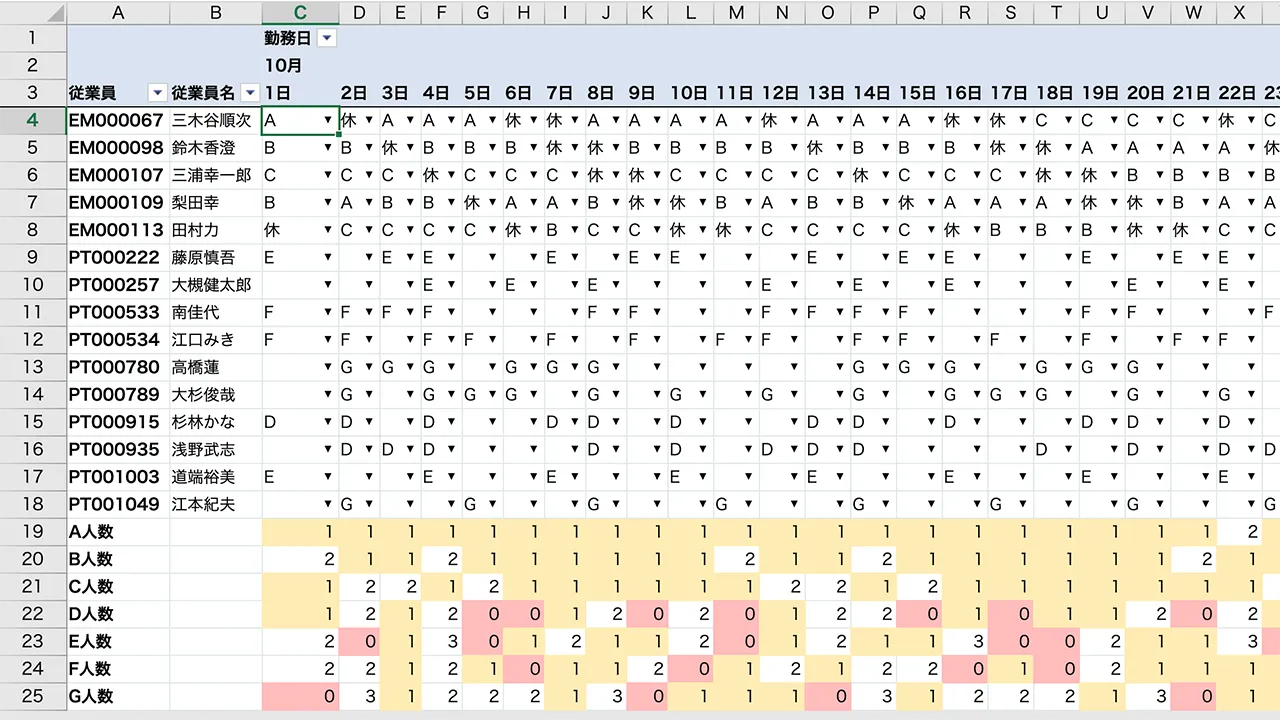Click the A人数 label cell
This screenshot has height=720, width=1280.
click(116, 532)
